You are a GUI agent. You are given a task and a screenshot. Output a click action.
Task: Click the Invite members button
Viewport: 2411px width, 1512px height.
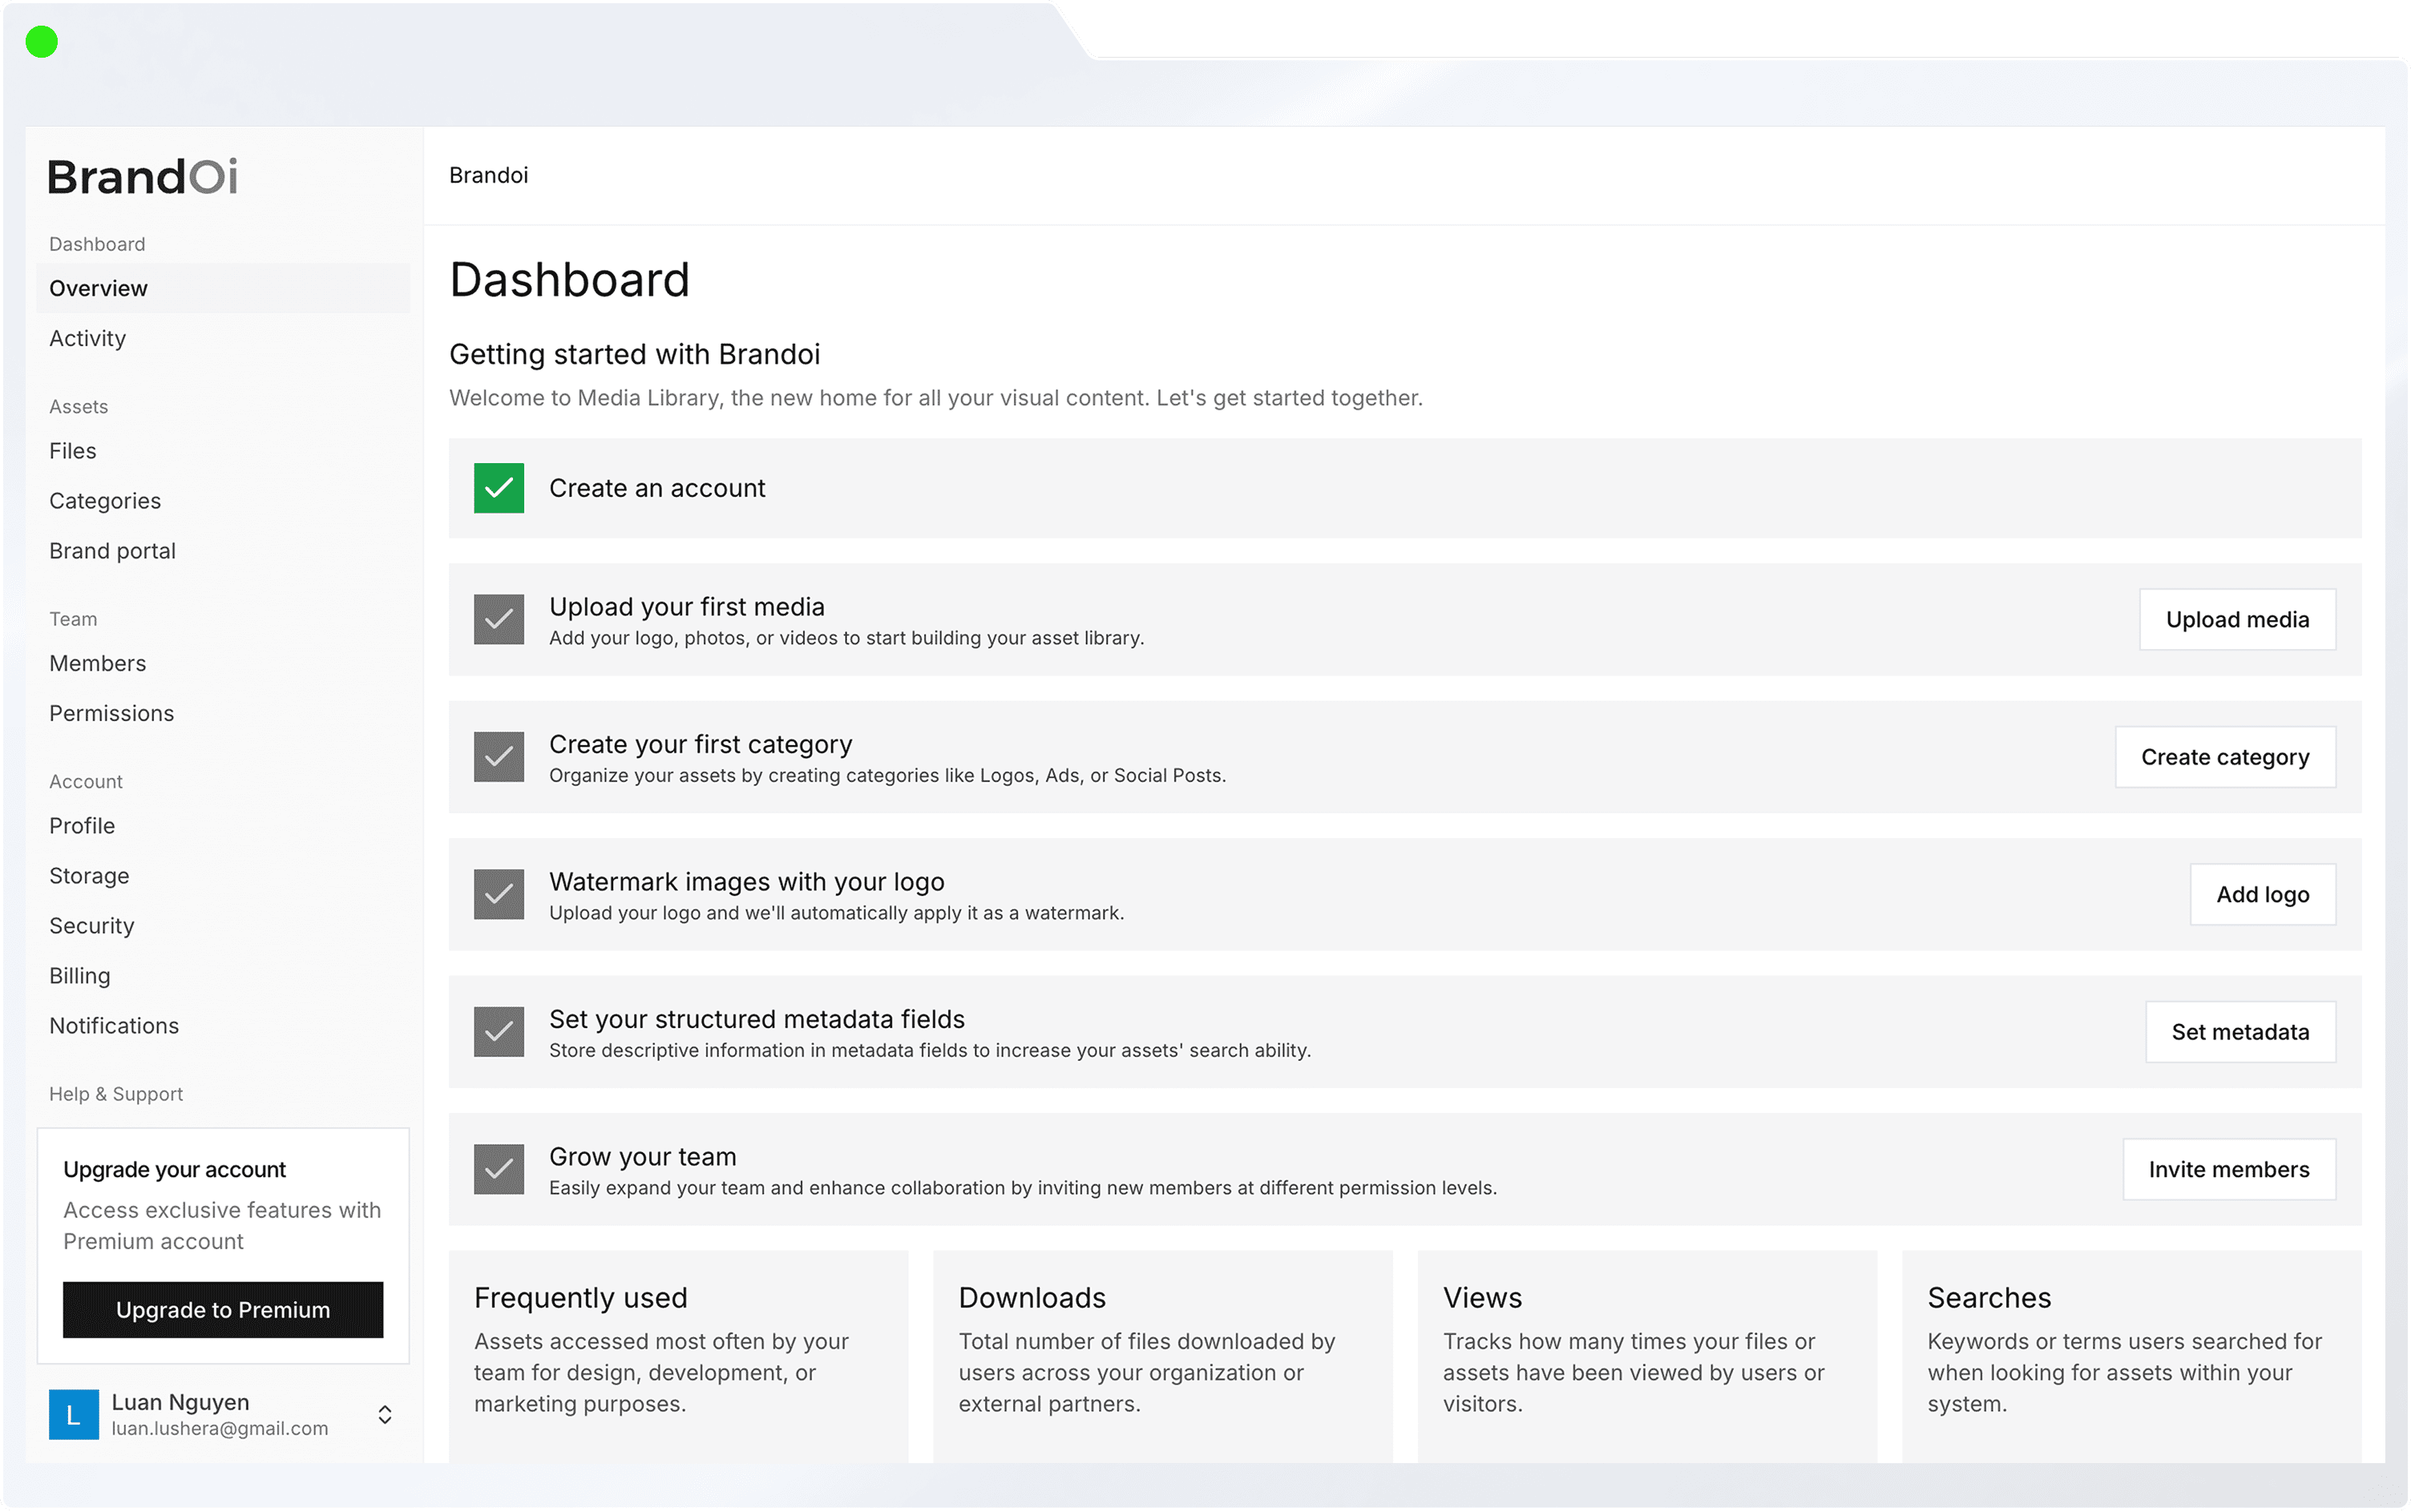2229,1169
